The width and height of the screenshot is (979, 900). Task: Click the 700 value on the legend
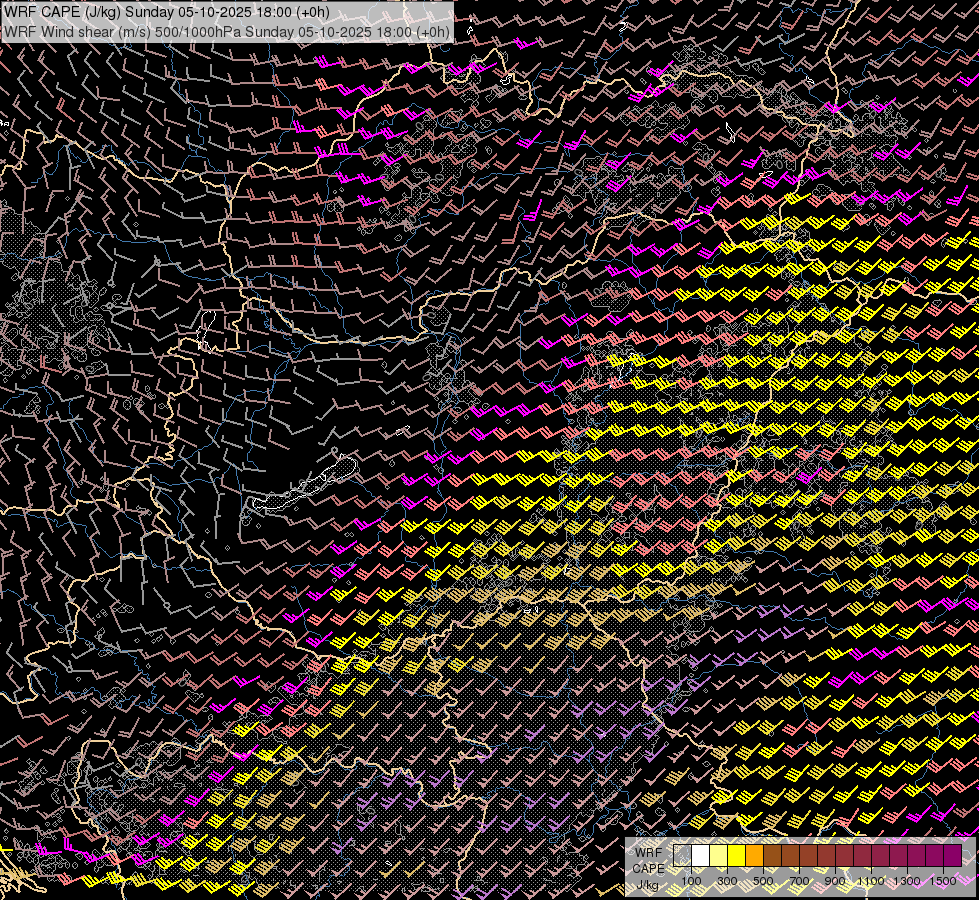[799, 881]
